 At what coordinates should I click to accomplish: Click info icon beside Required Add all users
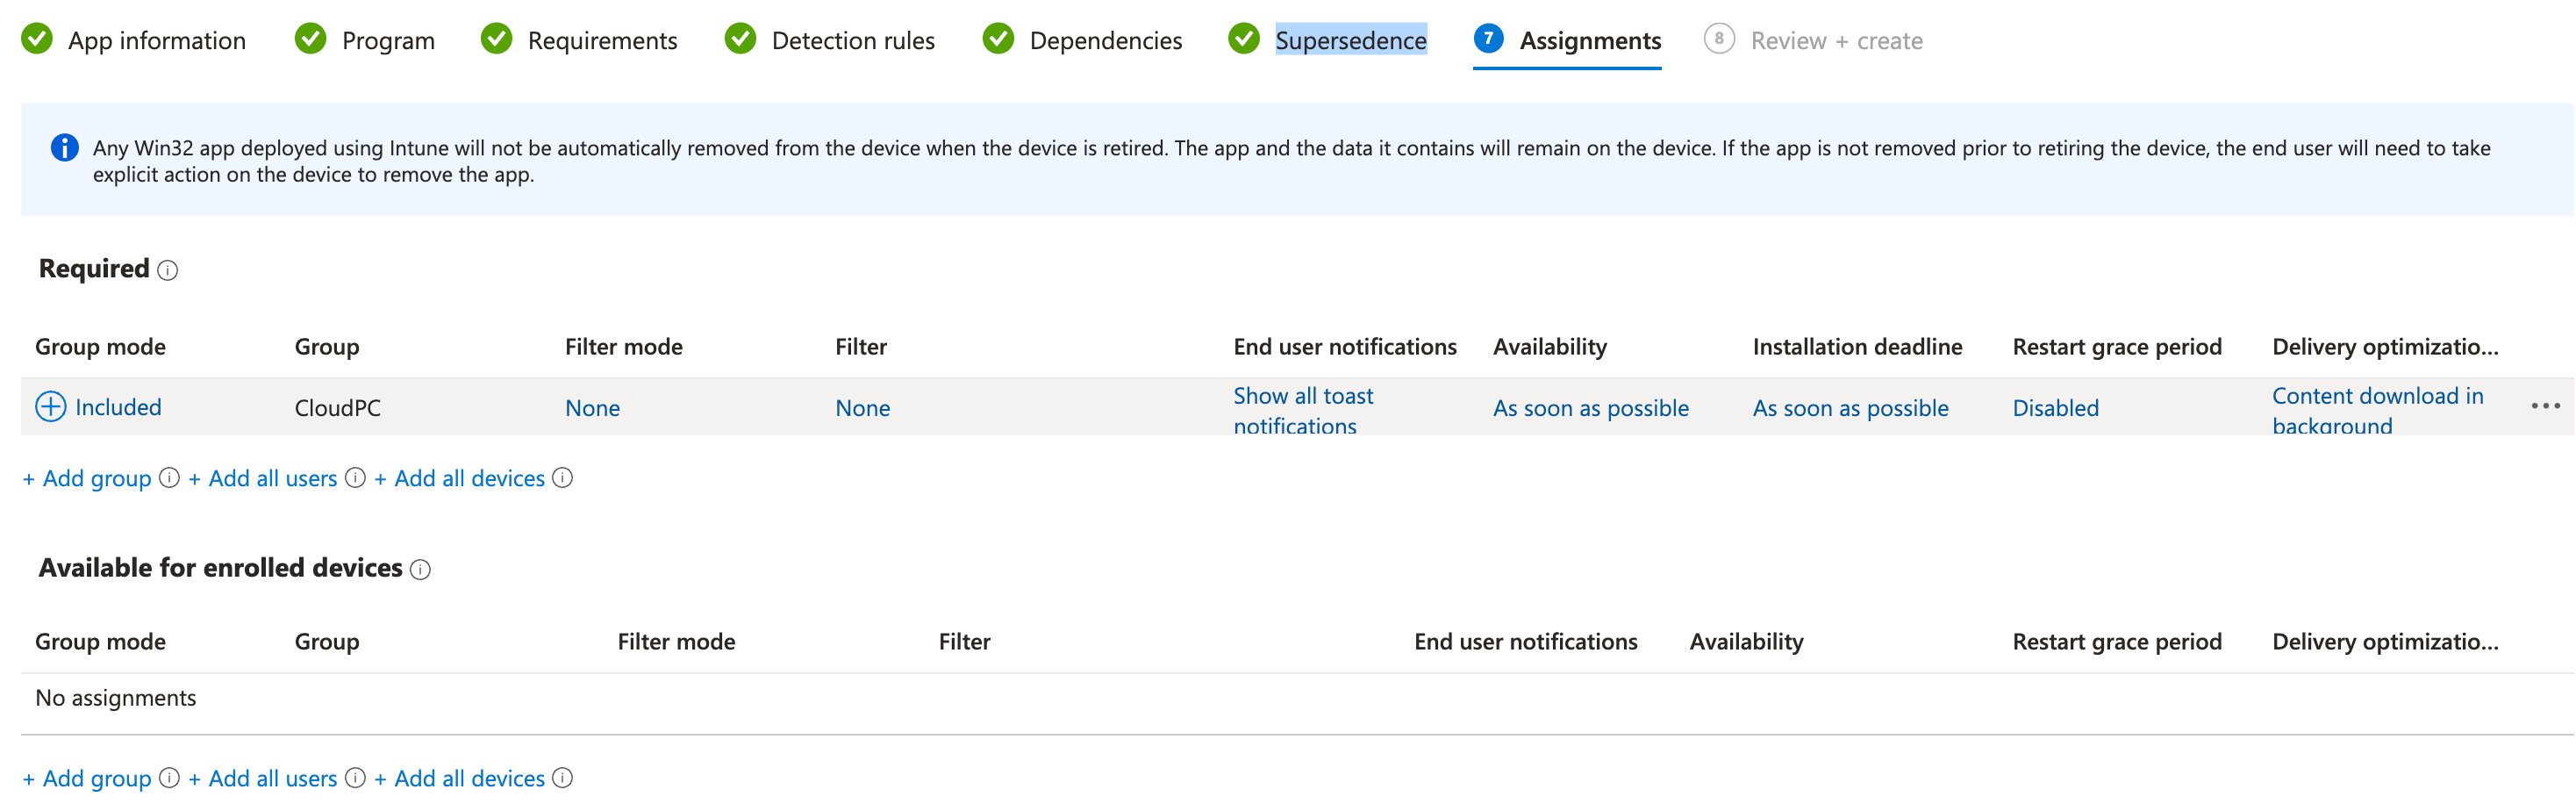355,478
